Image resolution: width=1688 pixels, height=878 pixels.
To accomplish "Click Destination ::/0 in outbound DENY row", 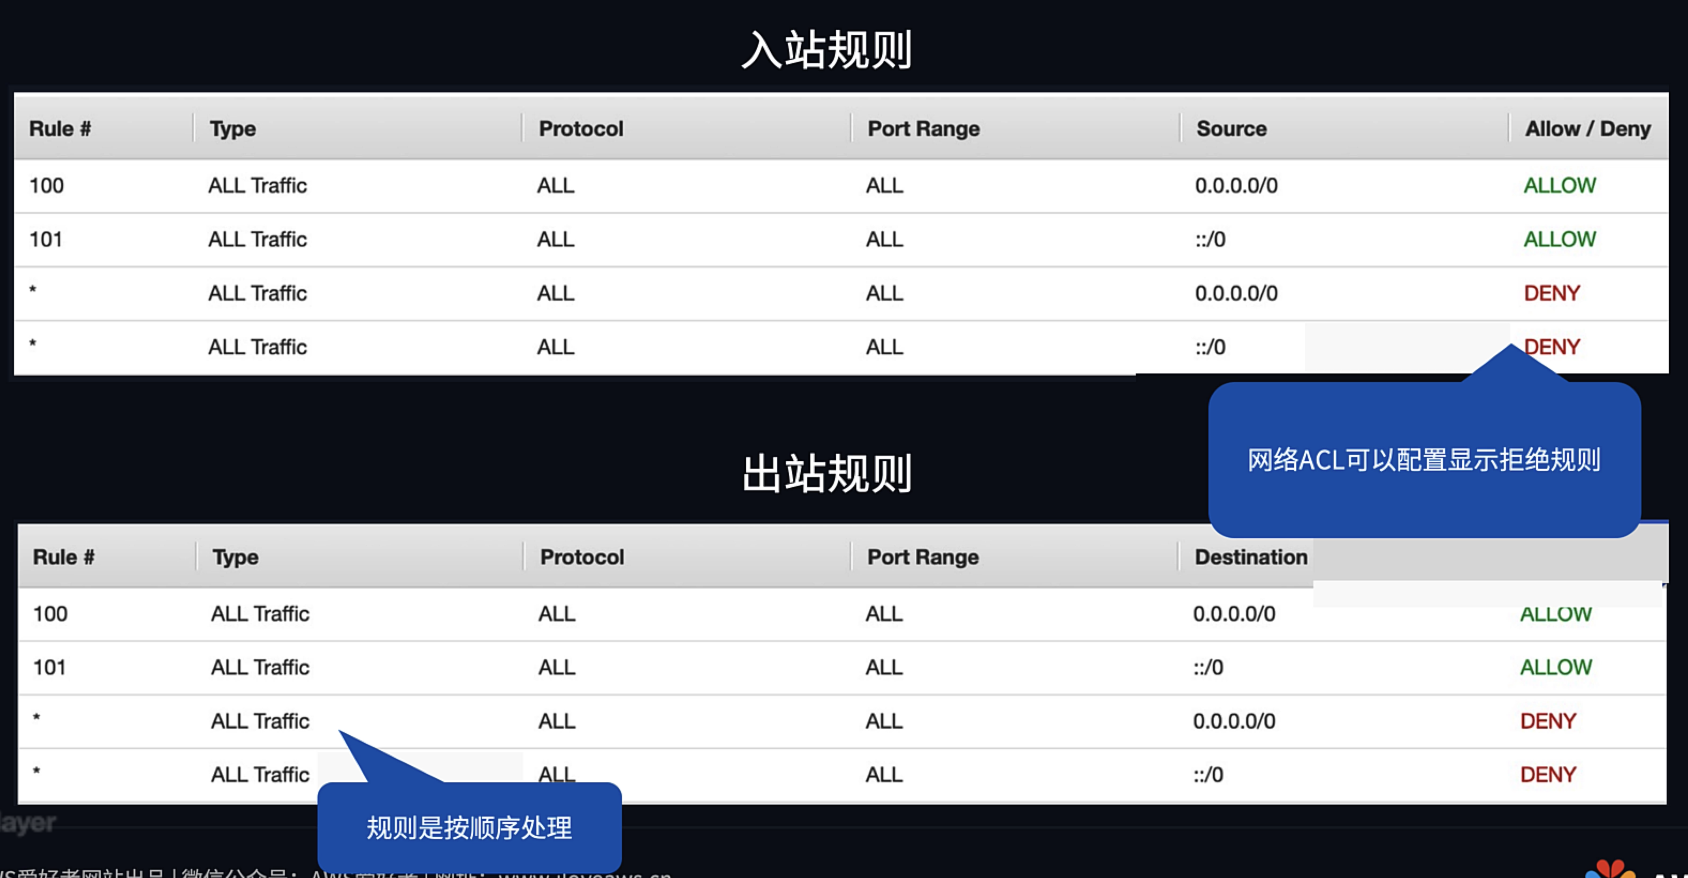I will (1208, 775).
